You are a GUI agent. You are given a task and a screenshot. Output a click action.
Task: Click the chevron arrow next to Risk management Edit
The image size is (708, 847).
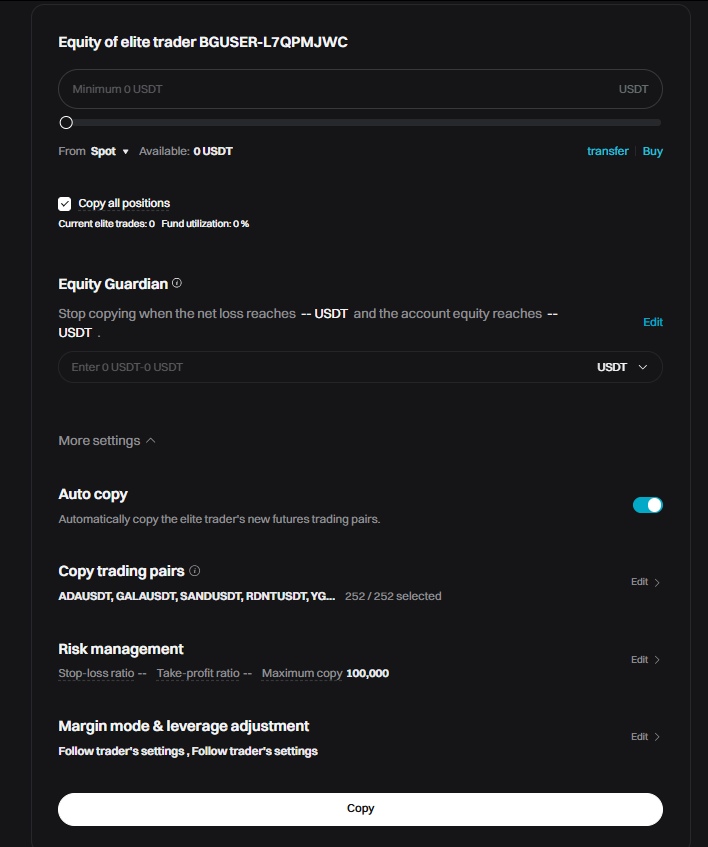point(658,659)
